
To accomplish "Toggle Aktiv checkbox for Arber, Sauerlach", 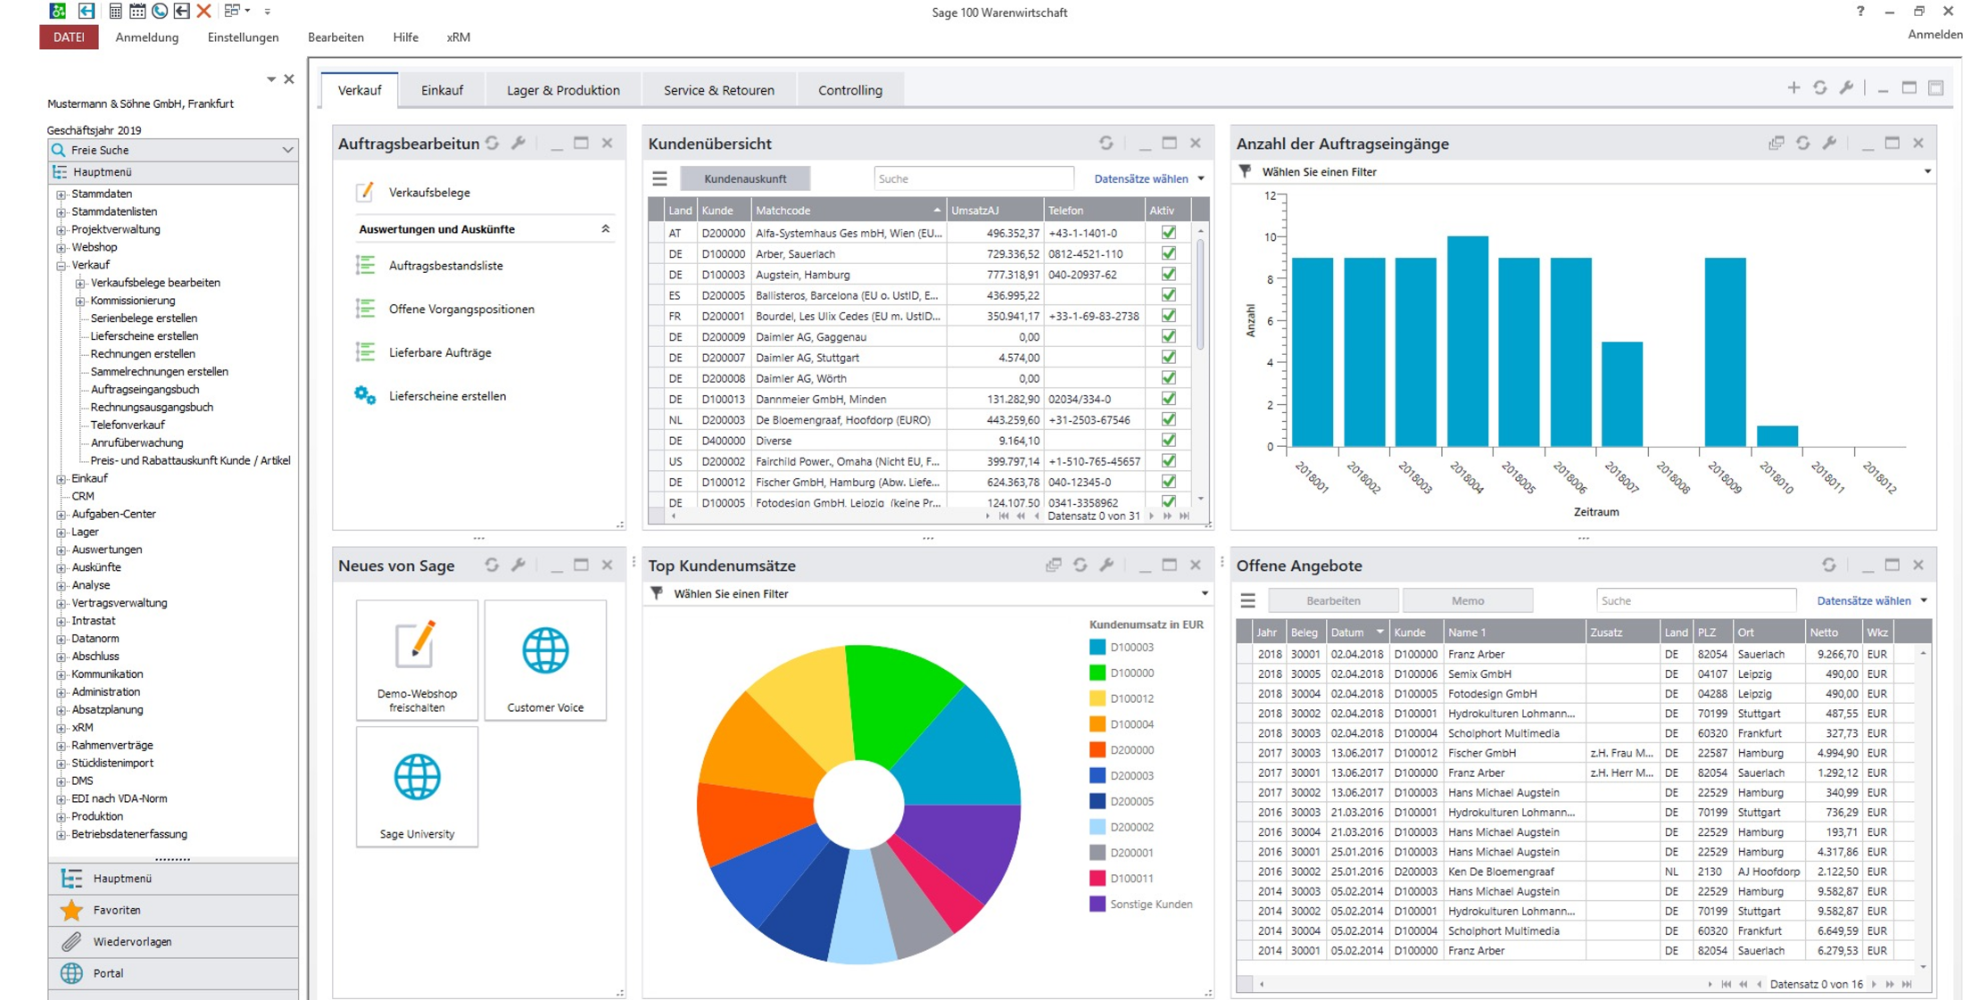I will point(1168,253).
